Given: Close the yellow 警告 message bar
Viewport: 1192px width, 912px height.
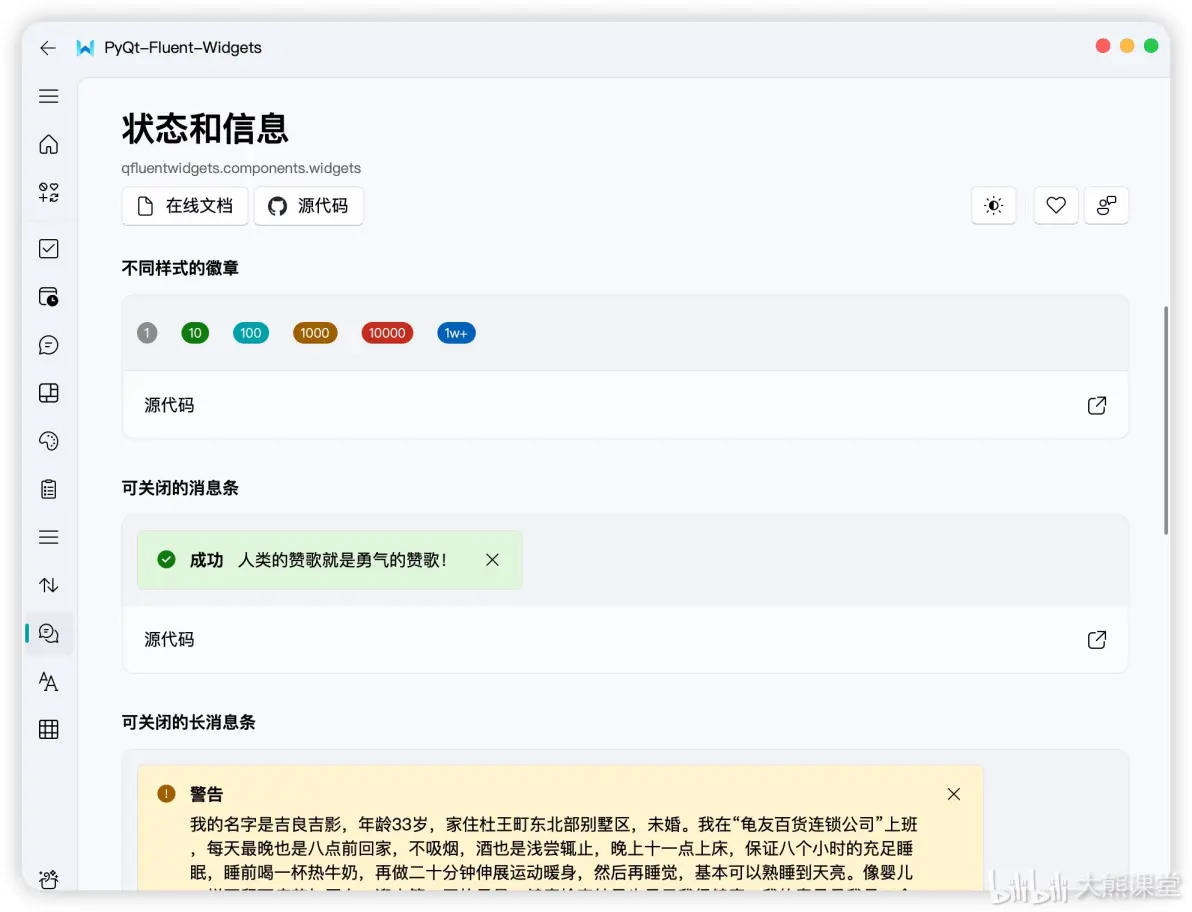Looking at the screenshot, I should 954,794.
